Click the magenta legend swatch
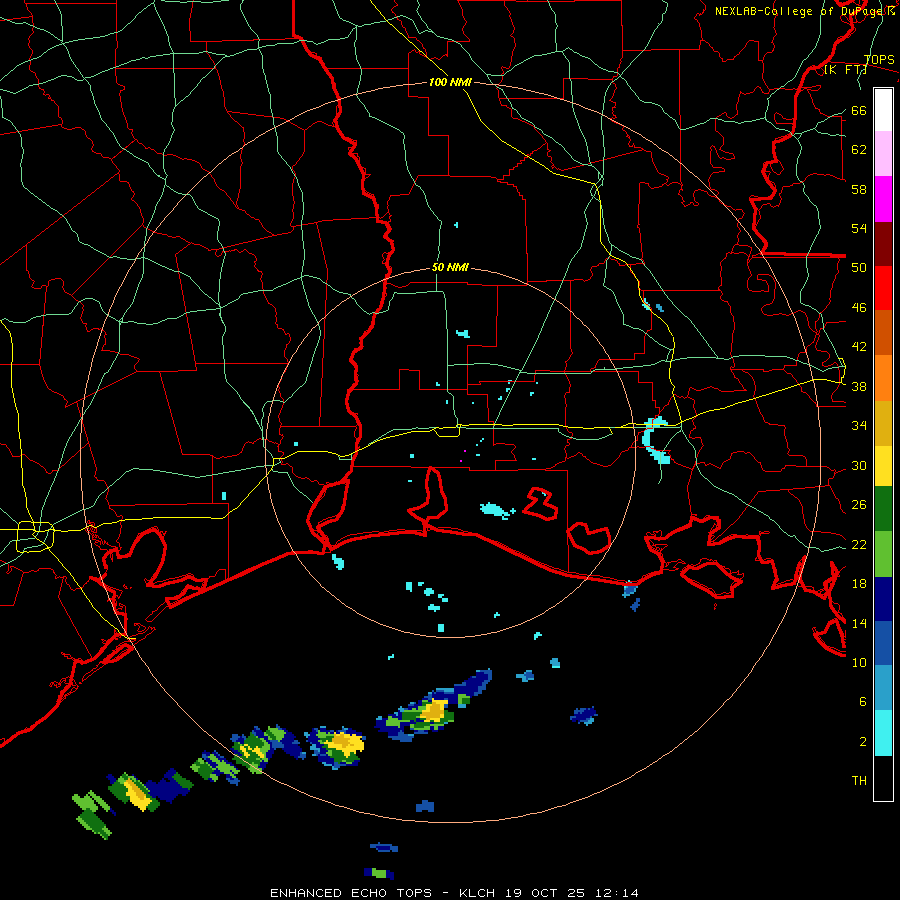Image resolution: width=900 pixels, height=900 pixels. (883, 199)
